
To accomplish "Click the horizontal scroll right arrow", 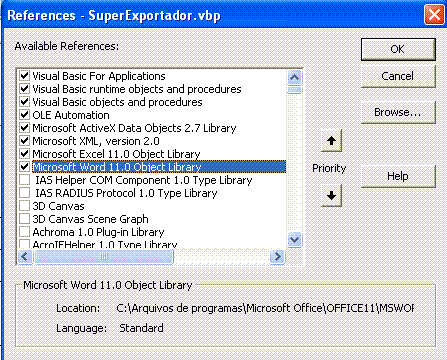I will 277,257.
